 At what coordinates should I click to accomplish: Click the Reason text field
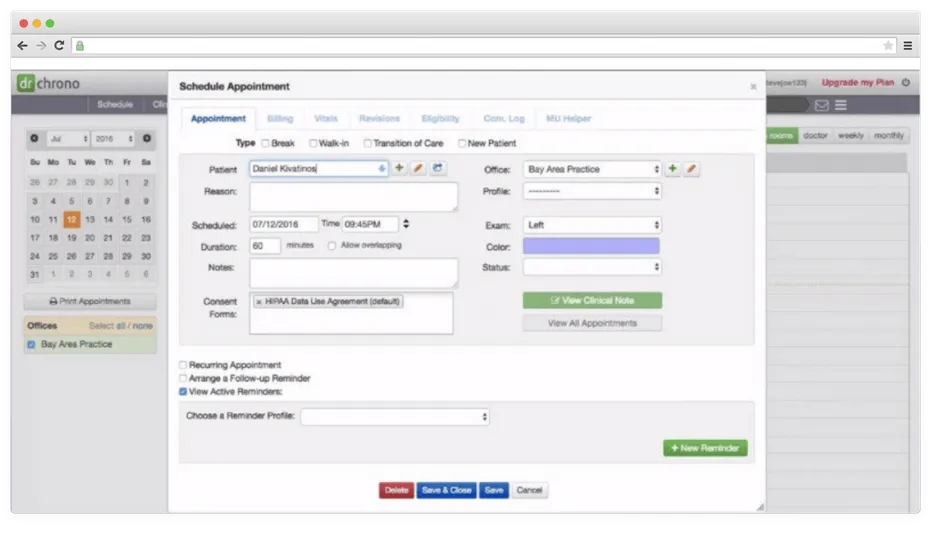pyautogui.click(x=353, y=197)
